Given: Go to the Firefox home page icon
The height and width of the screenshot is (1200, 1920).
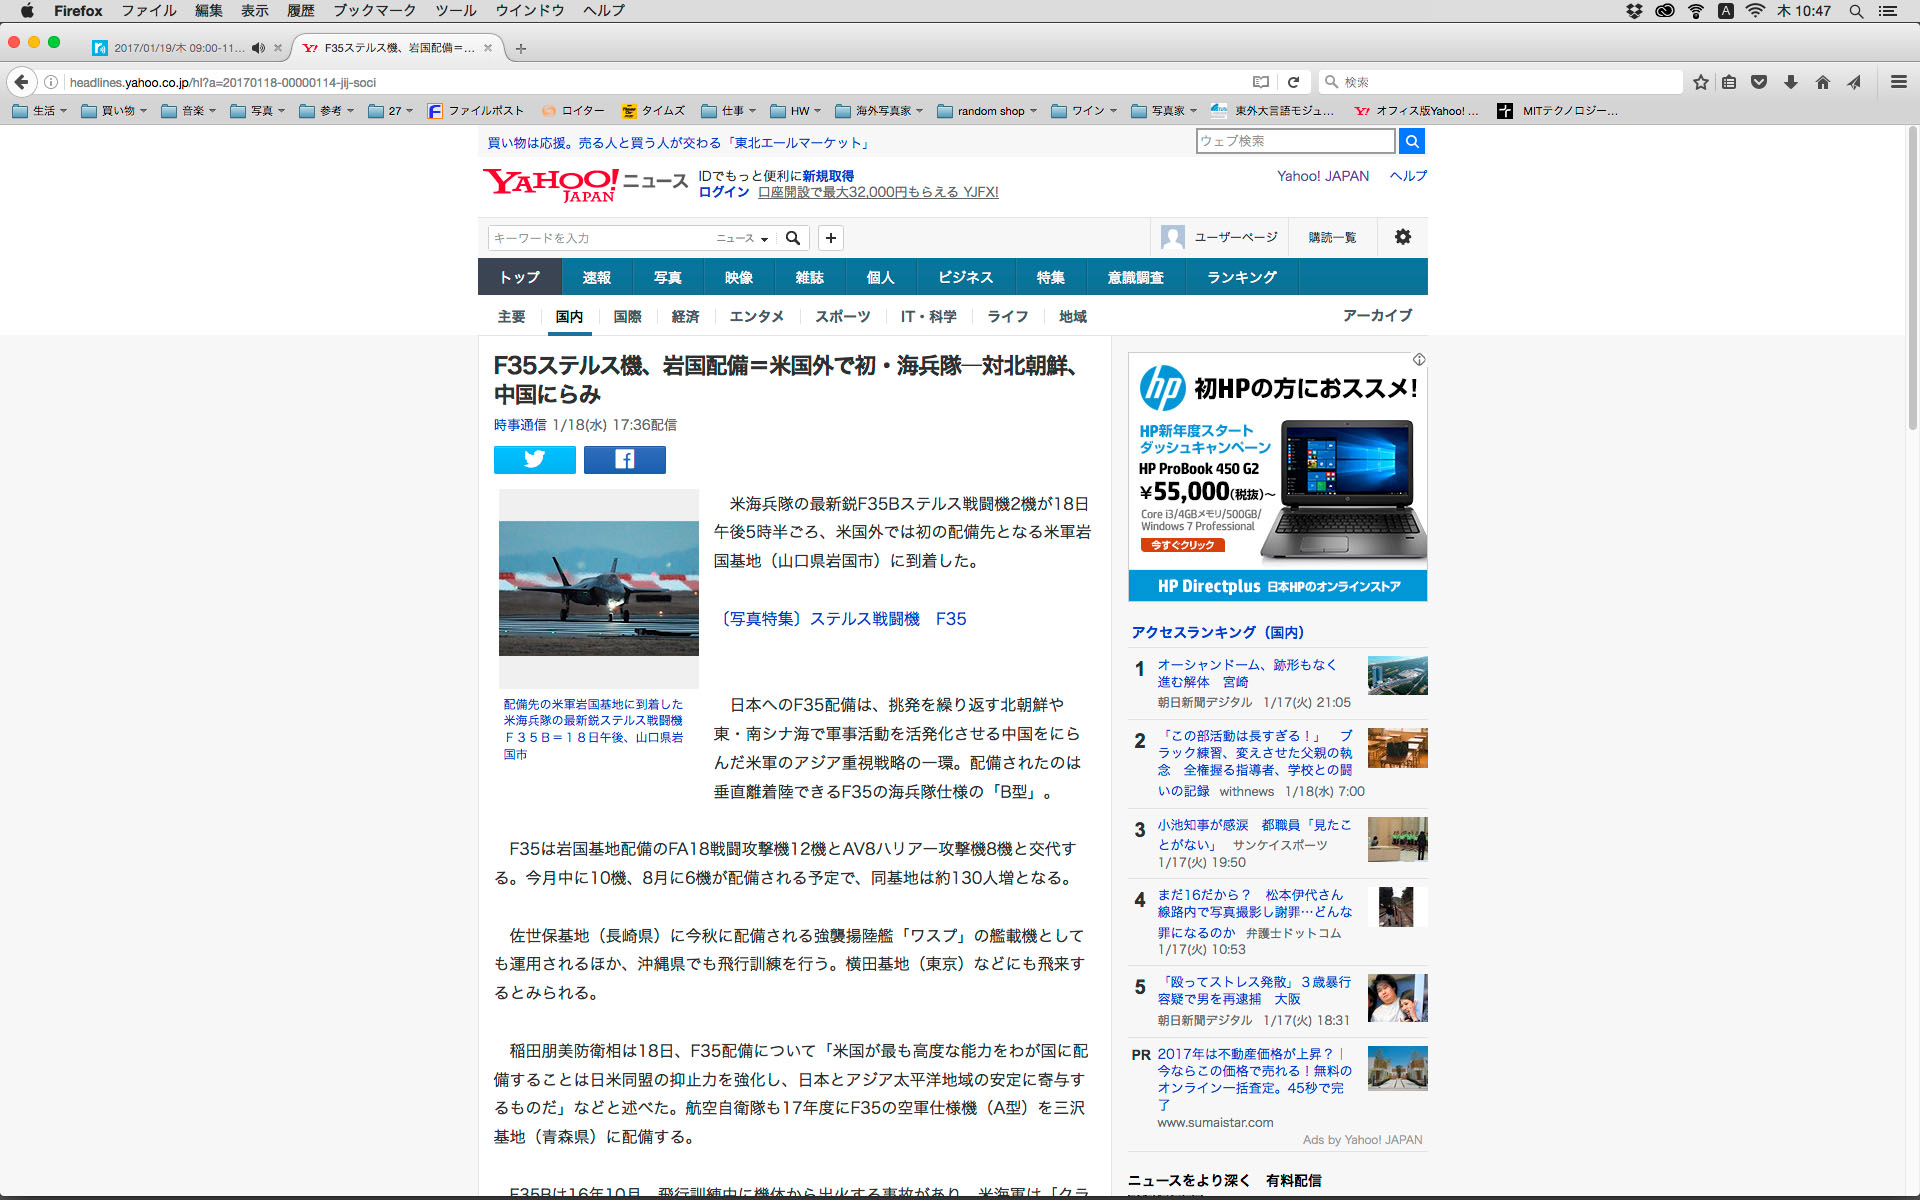Looking at the screenshot, I should point(1822,82).
